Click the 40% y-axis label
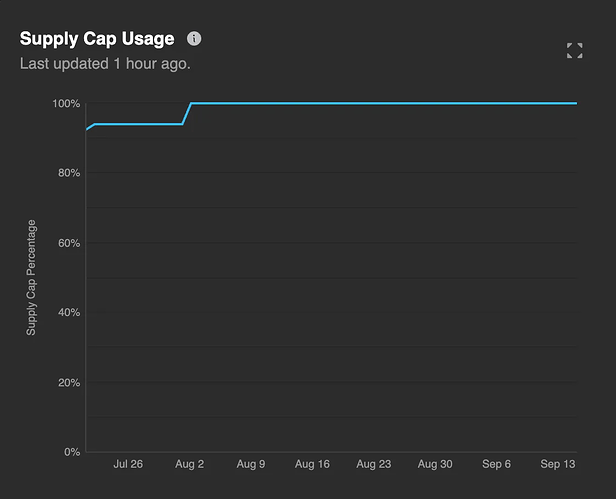 (x=68, y=313)
